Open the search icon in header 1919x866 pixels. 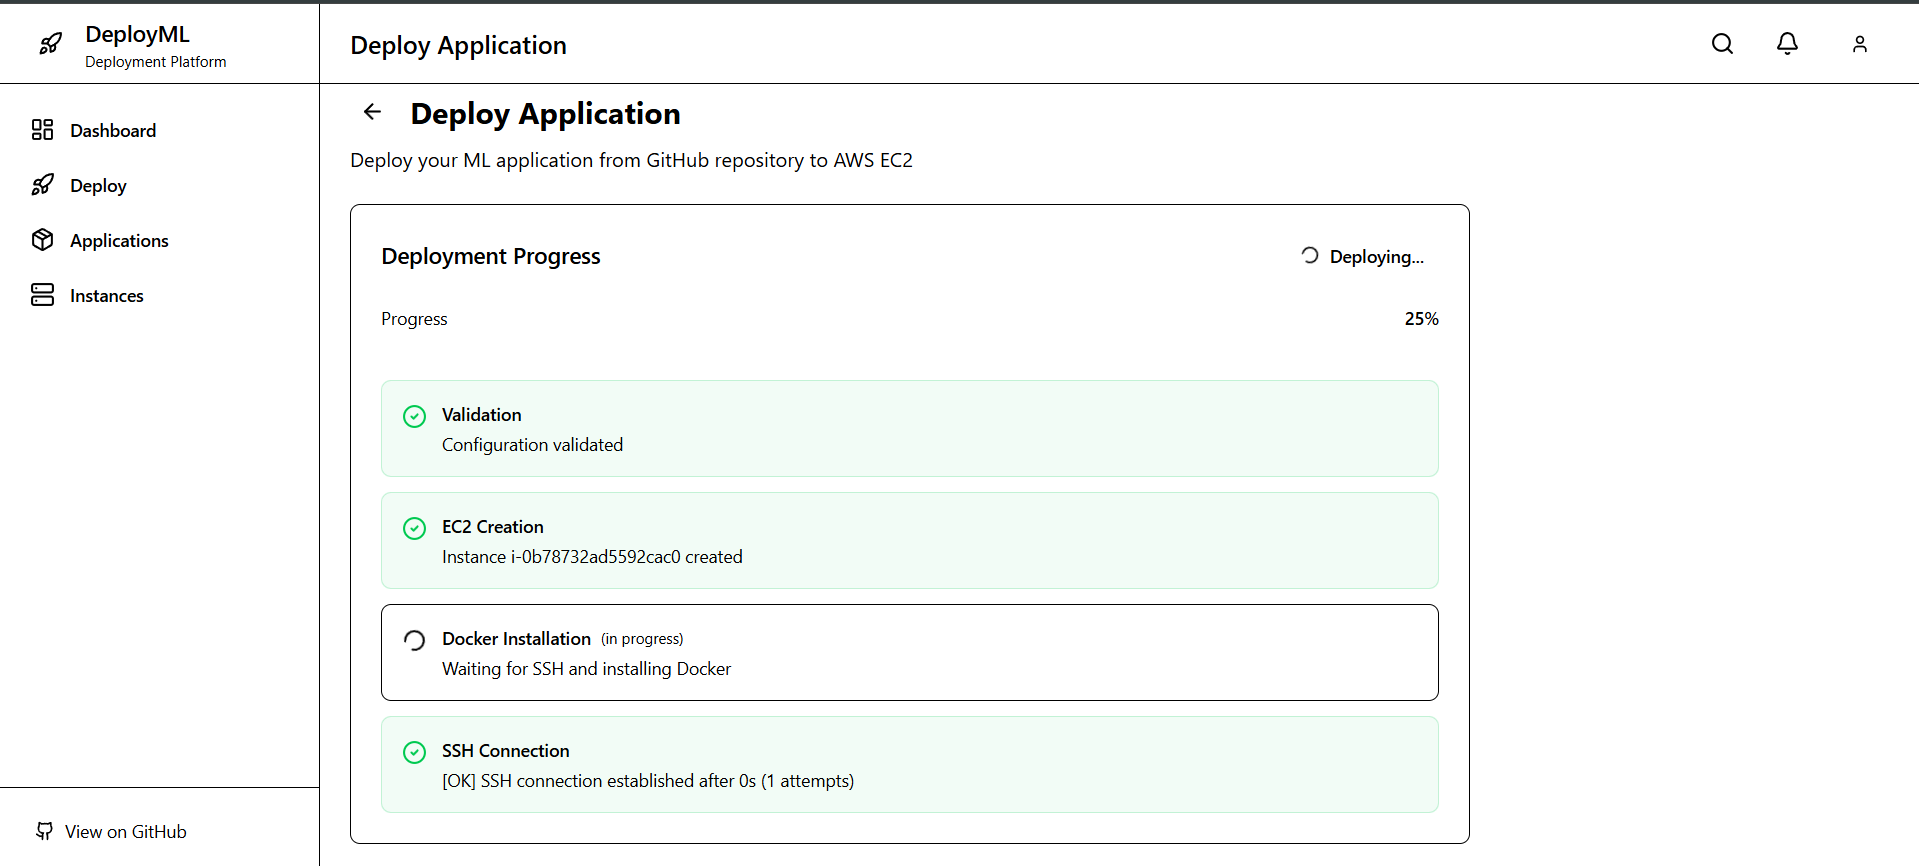click(1722, 44)
